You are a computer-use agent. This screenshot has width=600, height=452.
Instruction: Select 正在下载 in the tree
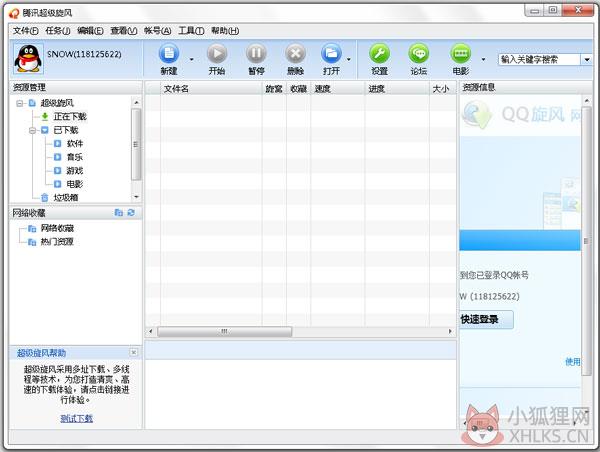coord(70,116)
